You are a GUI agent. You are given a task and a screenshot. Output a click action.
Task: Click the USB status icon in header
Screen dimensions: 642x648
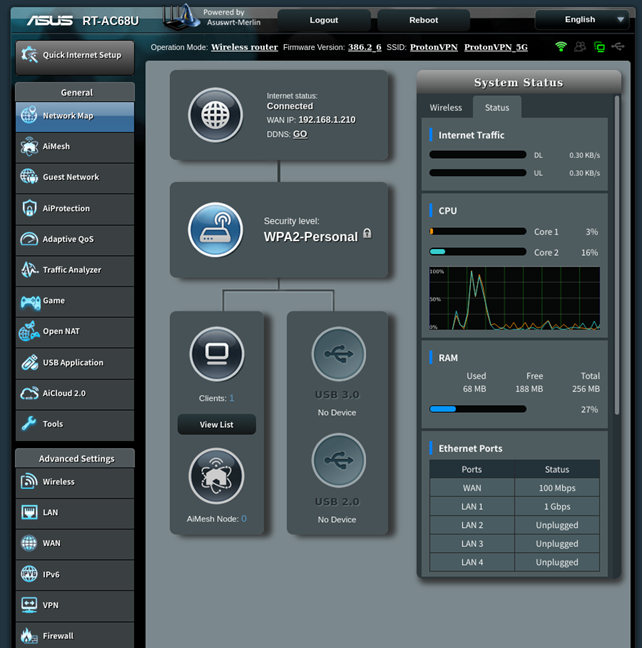pos(618,46)
